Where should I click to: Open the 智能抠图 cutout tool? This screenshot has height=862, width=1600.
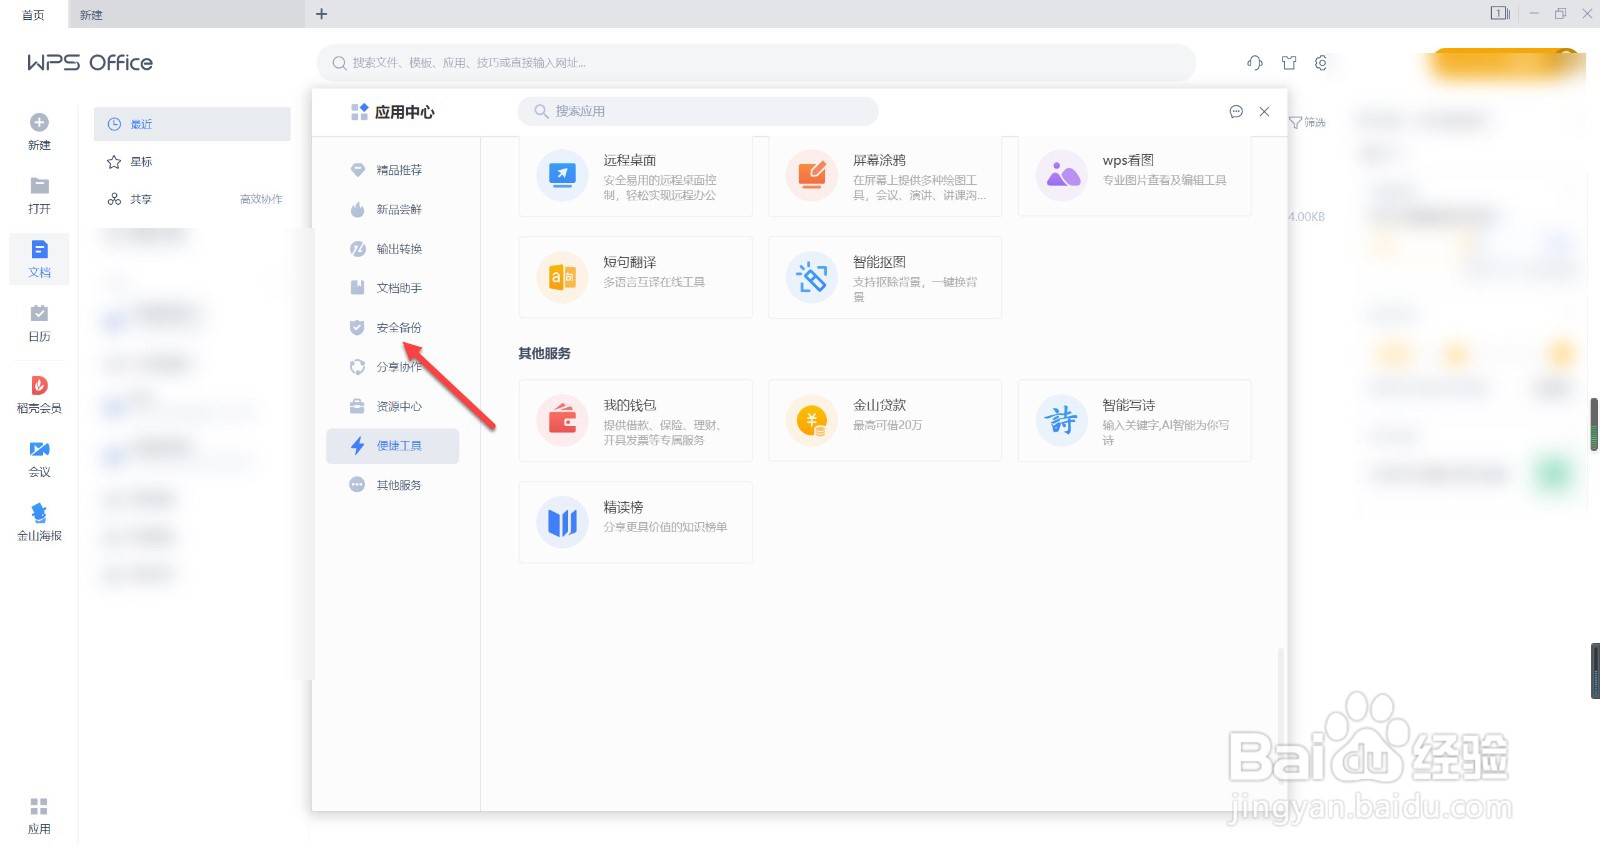885,277
